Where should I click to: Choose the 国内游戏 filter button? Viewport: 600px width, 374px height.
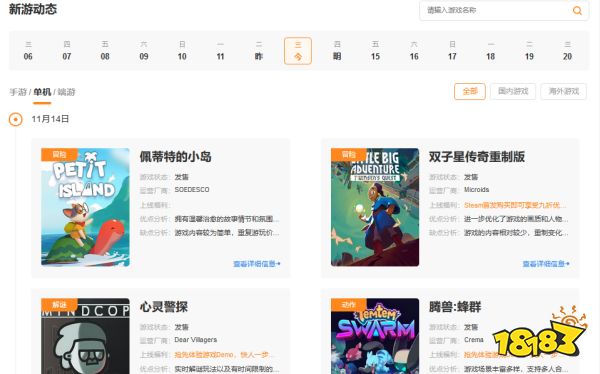tap(513, 91)
